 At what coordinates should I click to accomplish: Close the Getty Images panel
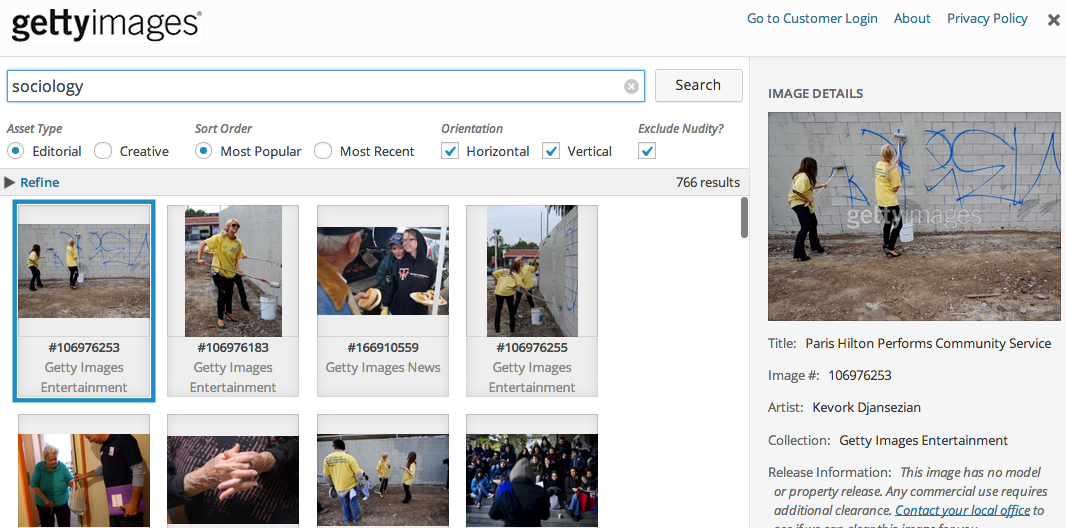pyautogui.click(x=1053, y=20)
